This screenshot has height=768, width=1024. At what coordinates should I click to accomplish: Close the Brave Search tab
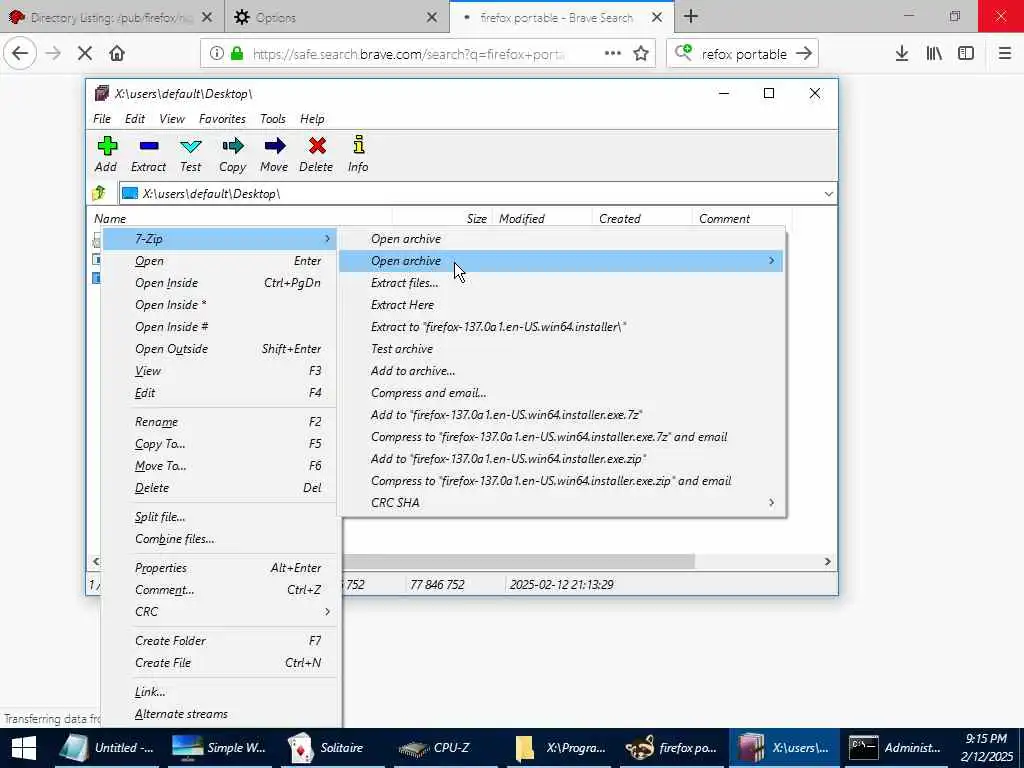657,18
